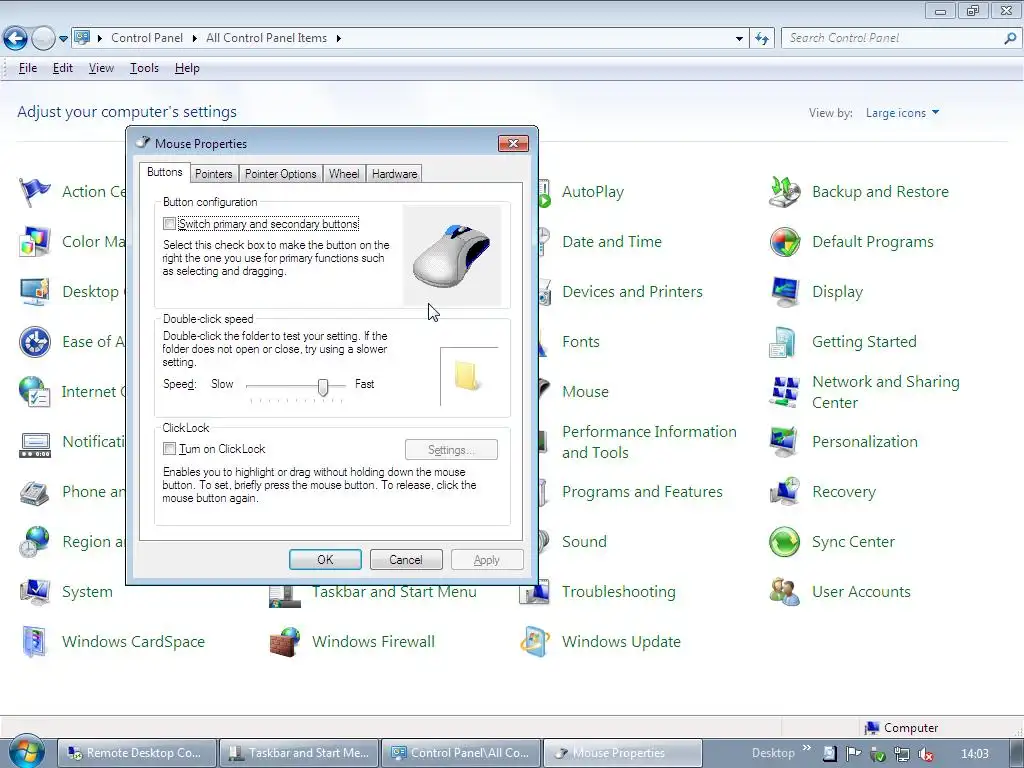Open Ease of Access Center icon
The image size is (1024, 768).
tap(35, 342)
